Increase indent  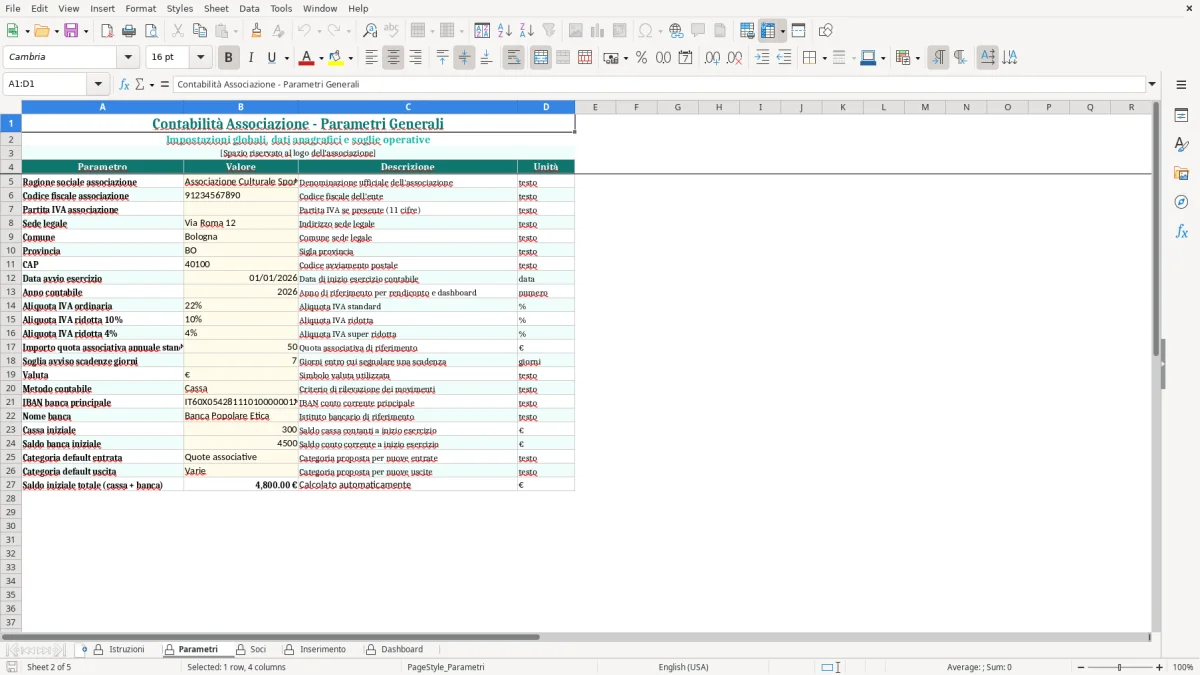(762, 58)
